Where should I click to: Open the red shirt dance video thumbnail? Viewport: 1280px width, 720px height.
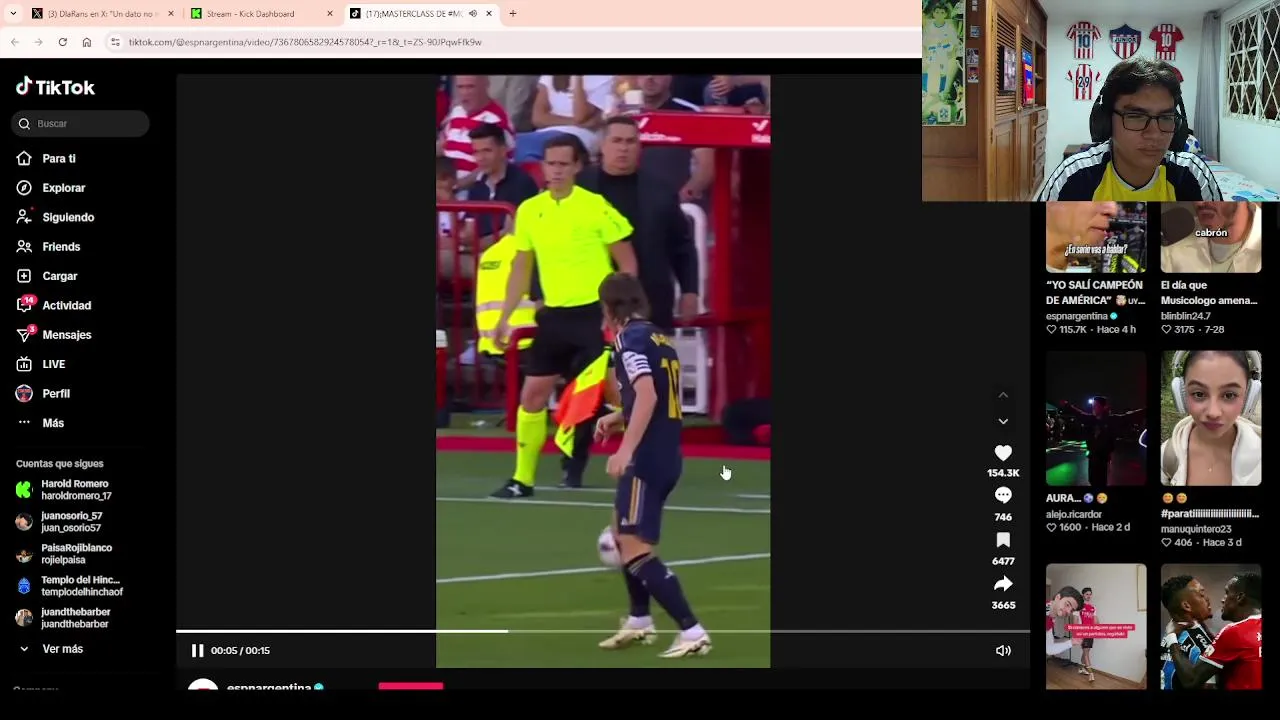[x=1096, y=627]
